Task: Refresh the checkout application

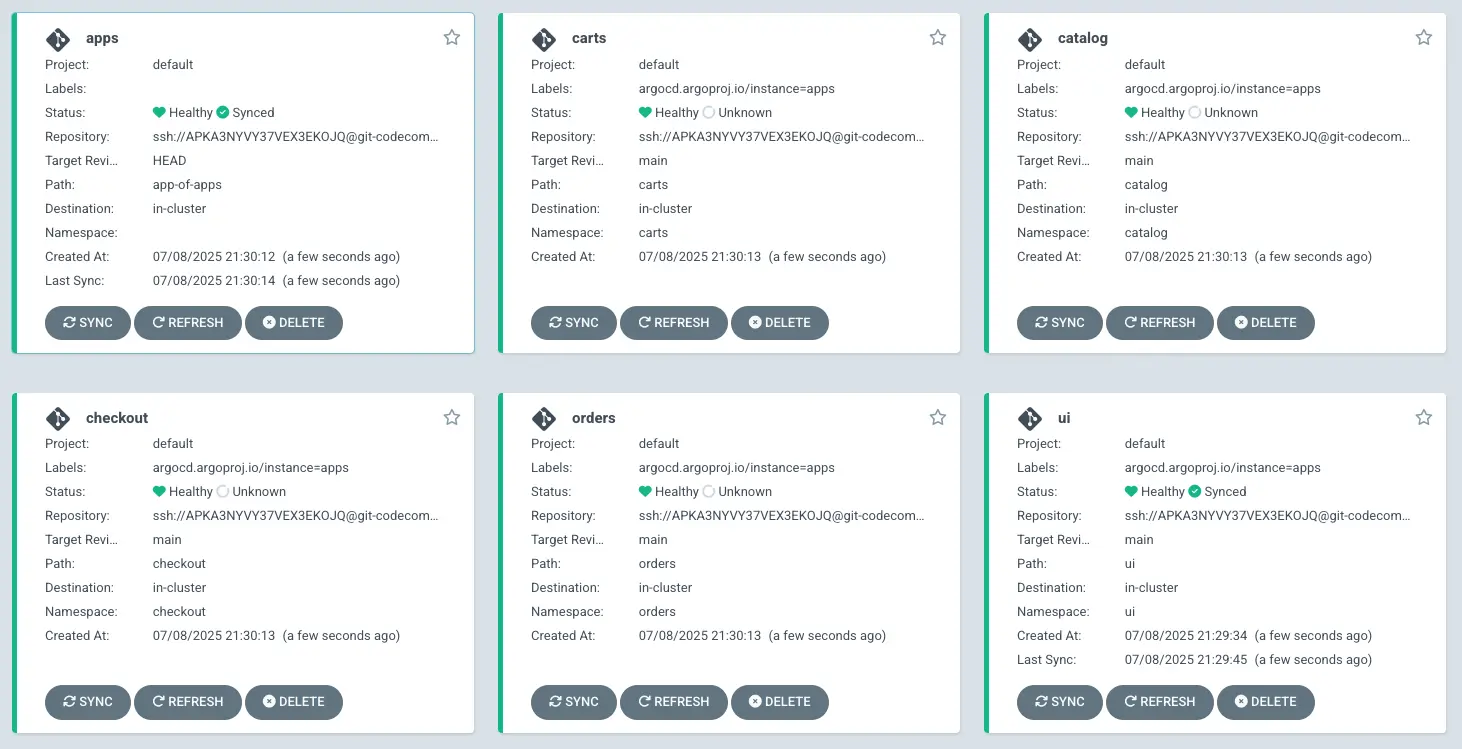Action: click(x=187, y=702)
